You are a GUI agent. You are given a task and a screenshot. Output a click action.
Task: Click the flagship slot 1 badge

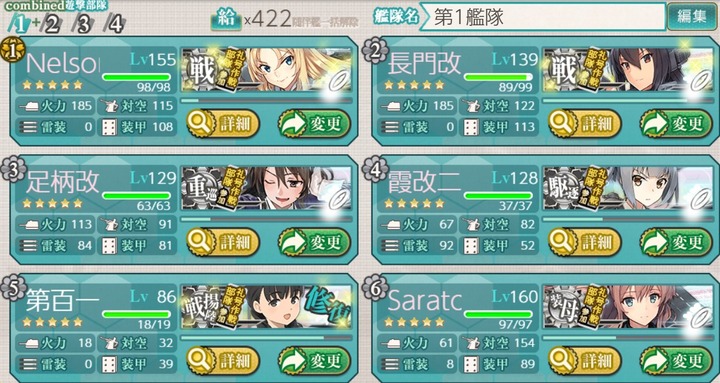(x=12, y=51)
